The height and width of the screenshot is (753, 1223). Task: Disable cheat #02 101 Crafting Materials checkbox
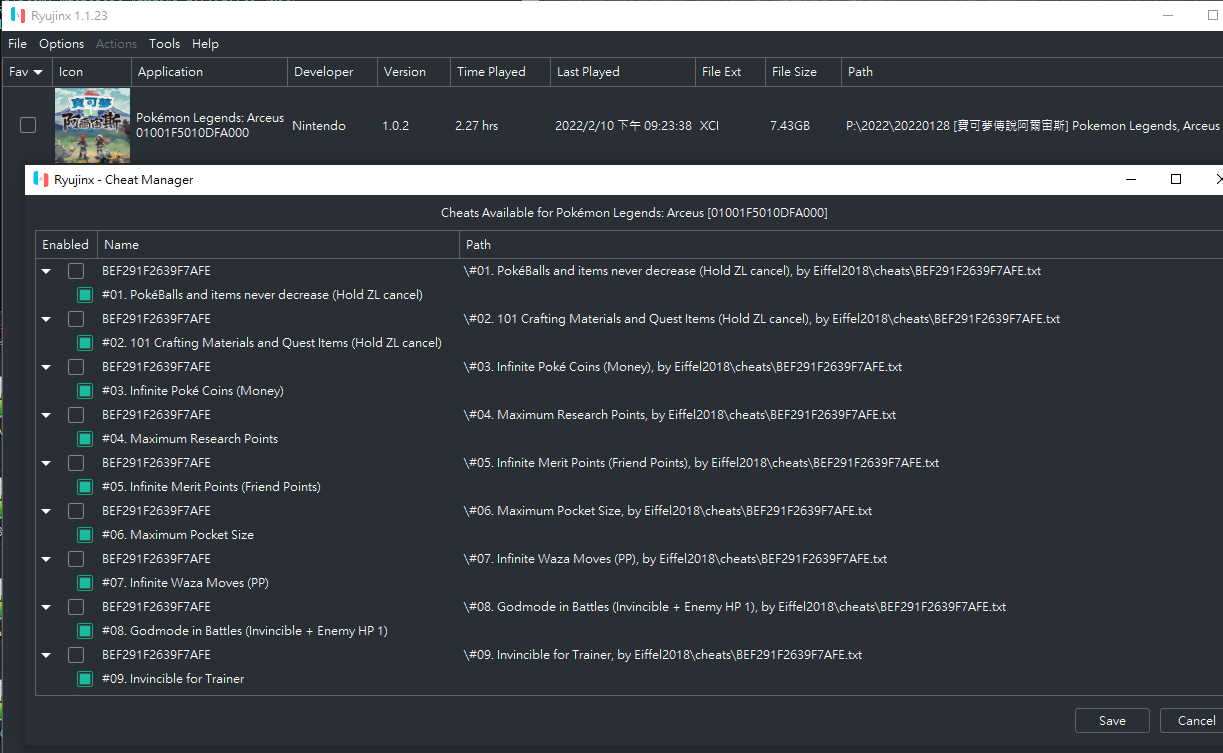click(x=85, y=343)
